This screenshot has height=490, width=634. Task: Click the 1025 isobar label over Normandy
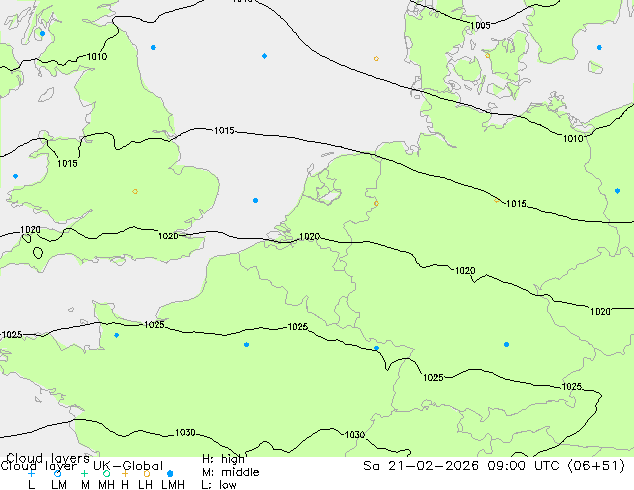[154, 325]
